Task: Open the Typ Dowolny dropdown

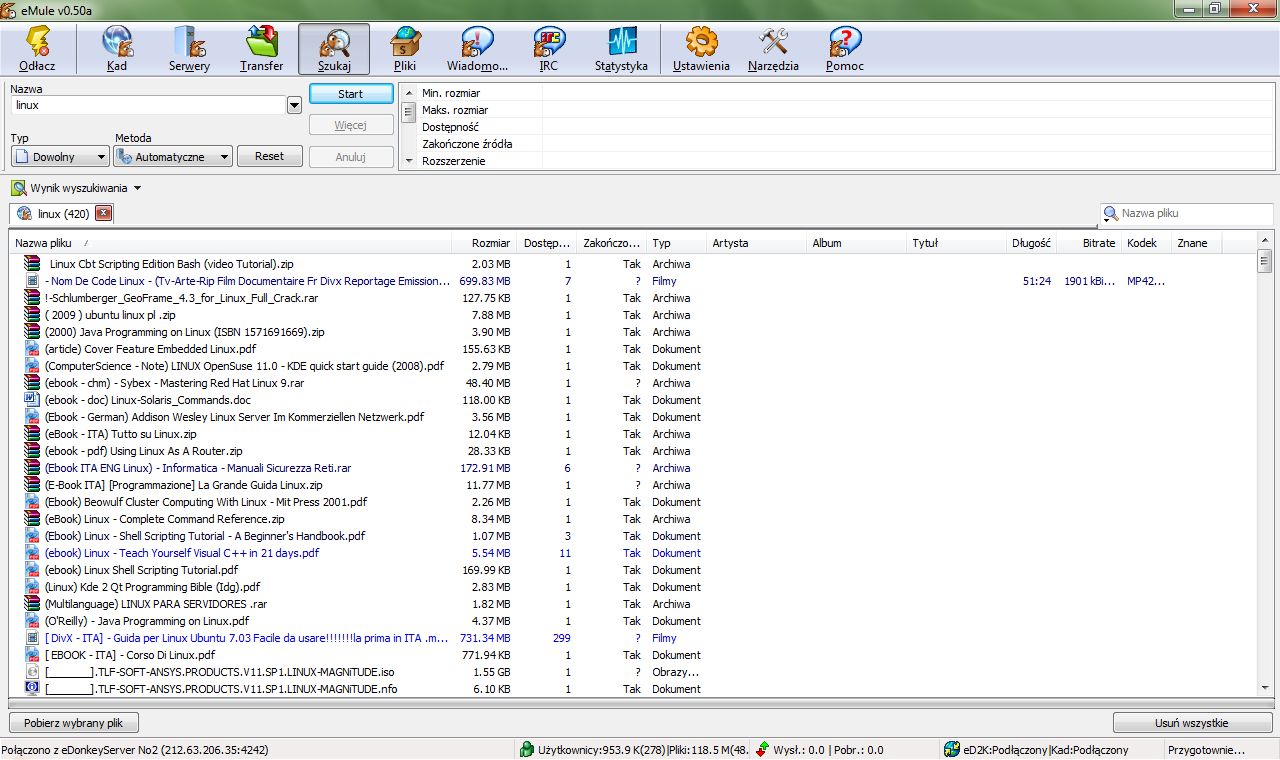Action: click(60, 157)
